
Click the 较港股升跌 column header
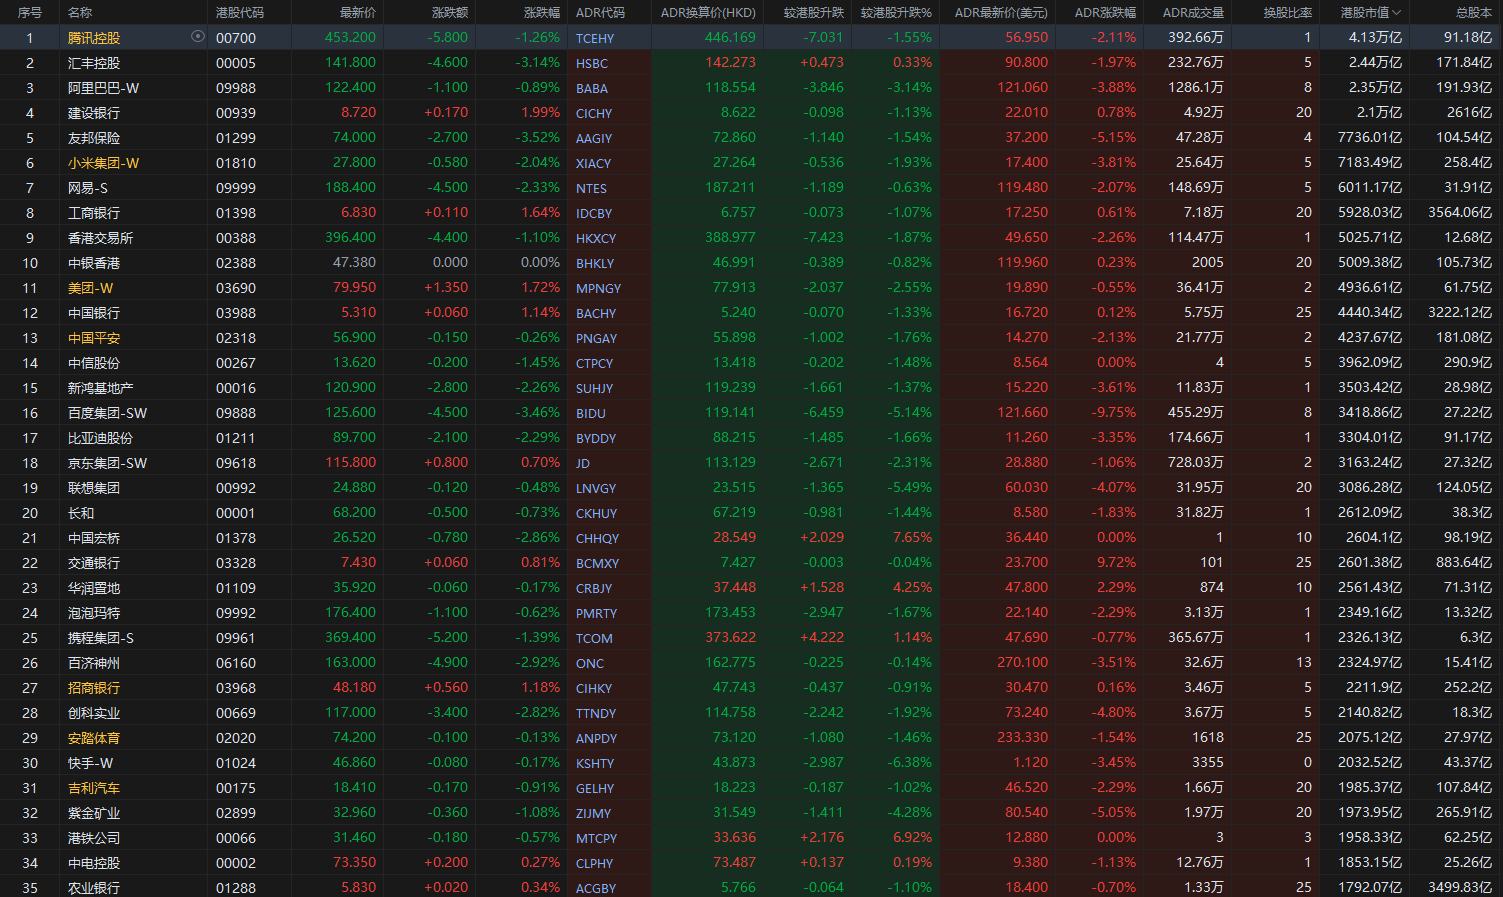click(x=814, y=12)
